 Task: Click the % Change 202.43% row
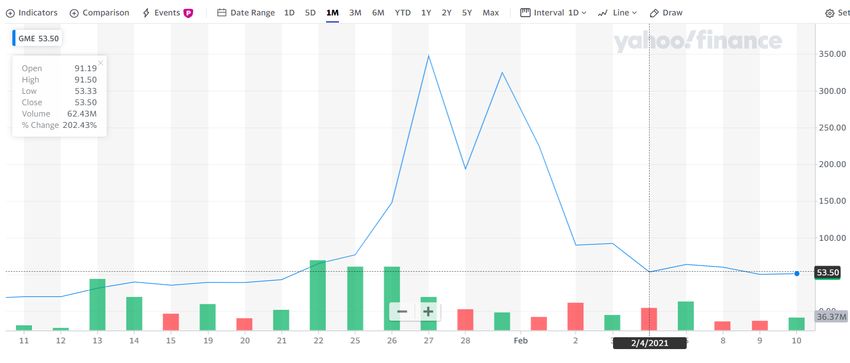(59, 125)
